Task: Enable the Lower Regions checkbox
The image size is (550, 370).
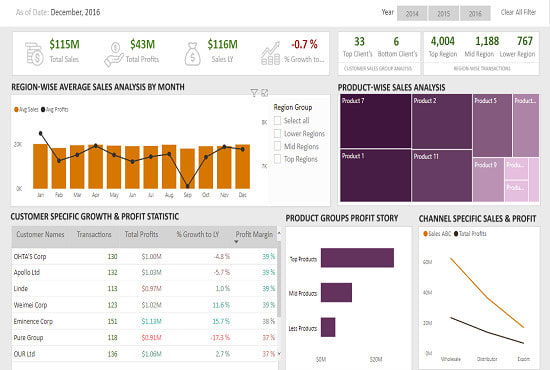Action: (277, 134)
